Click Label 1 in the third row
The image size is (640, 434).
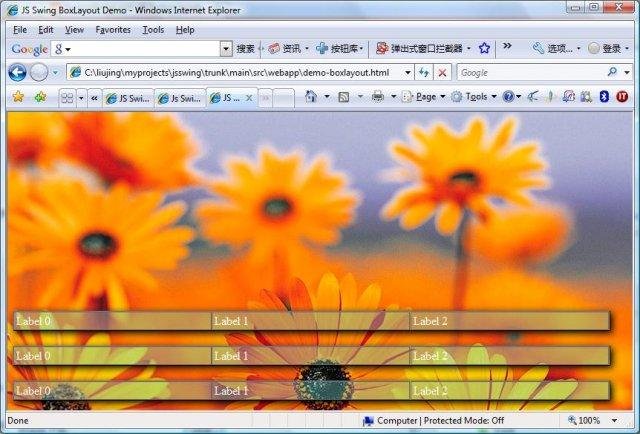click(x=231, y=391)
